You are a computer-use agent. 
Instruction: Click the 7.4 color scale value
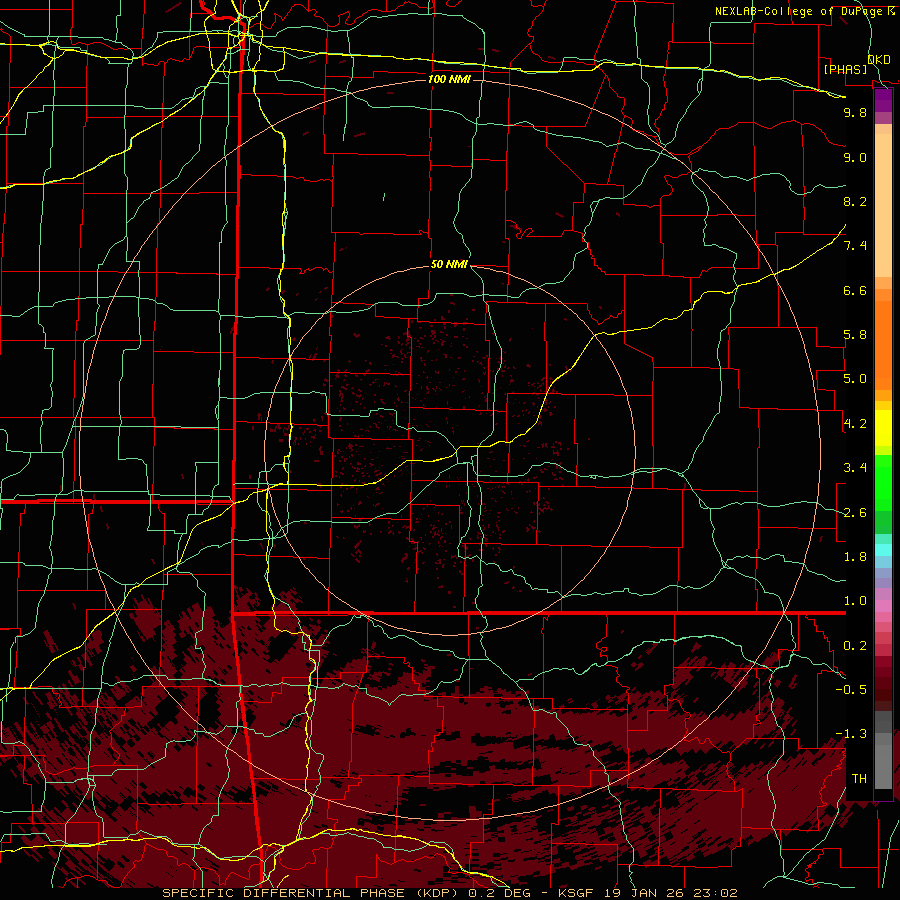point(855,246)
